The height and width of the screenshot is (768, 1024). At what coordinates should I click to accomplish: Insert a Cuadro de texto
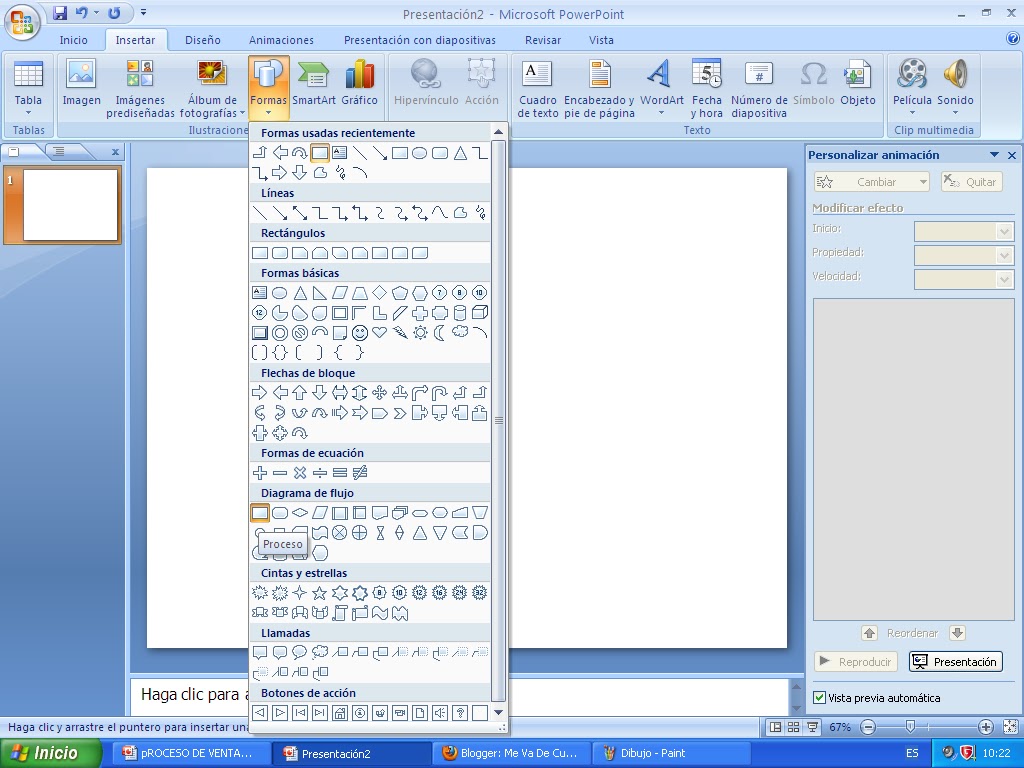point(537,88)
